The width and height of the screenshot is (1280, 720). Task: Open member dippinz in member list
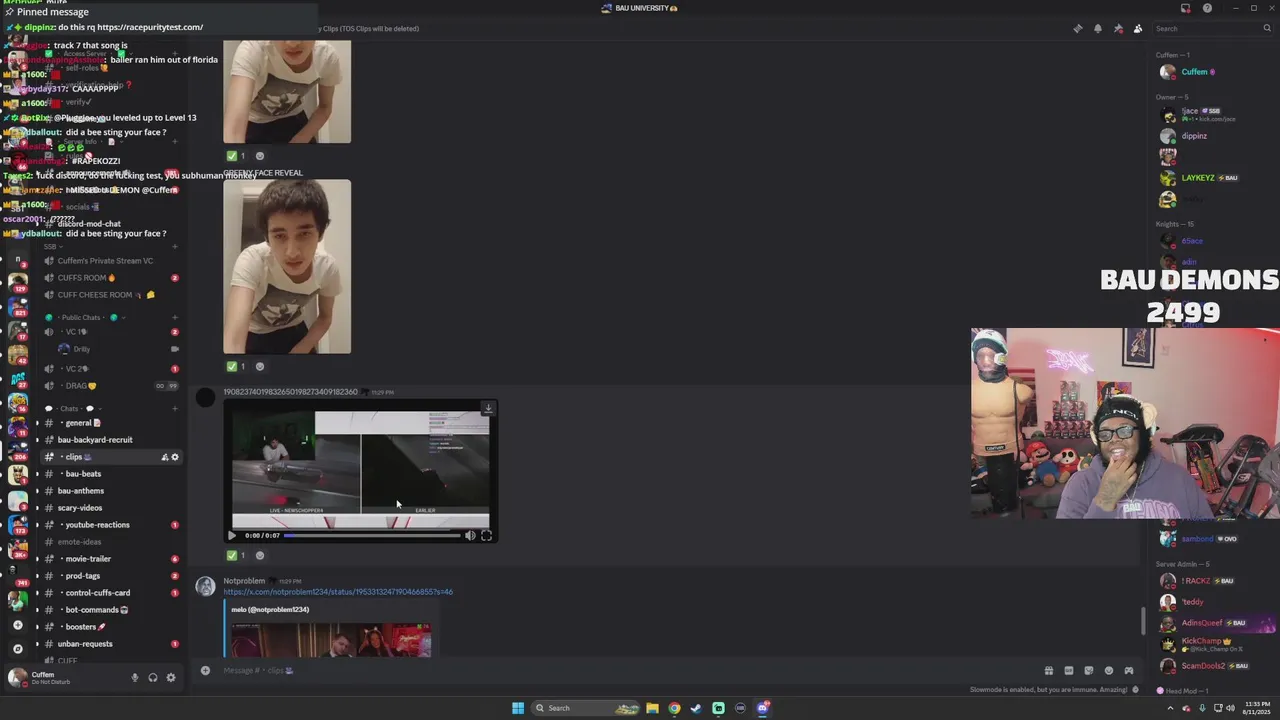pyautogui.click(x=1194, y=136)
